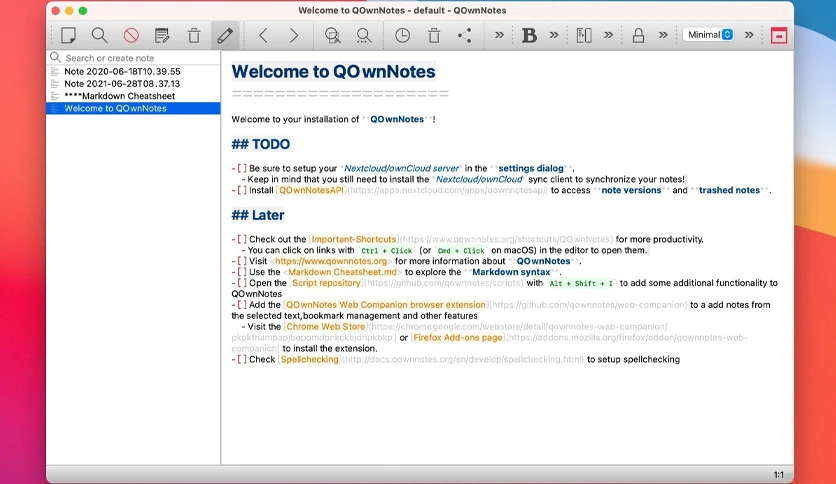The height and width of the screenshot is (484, 836).
Task: Select Note 2021-06-28T08.37.13
Action: tap(133, 84)
